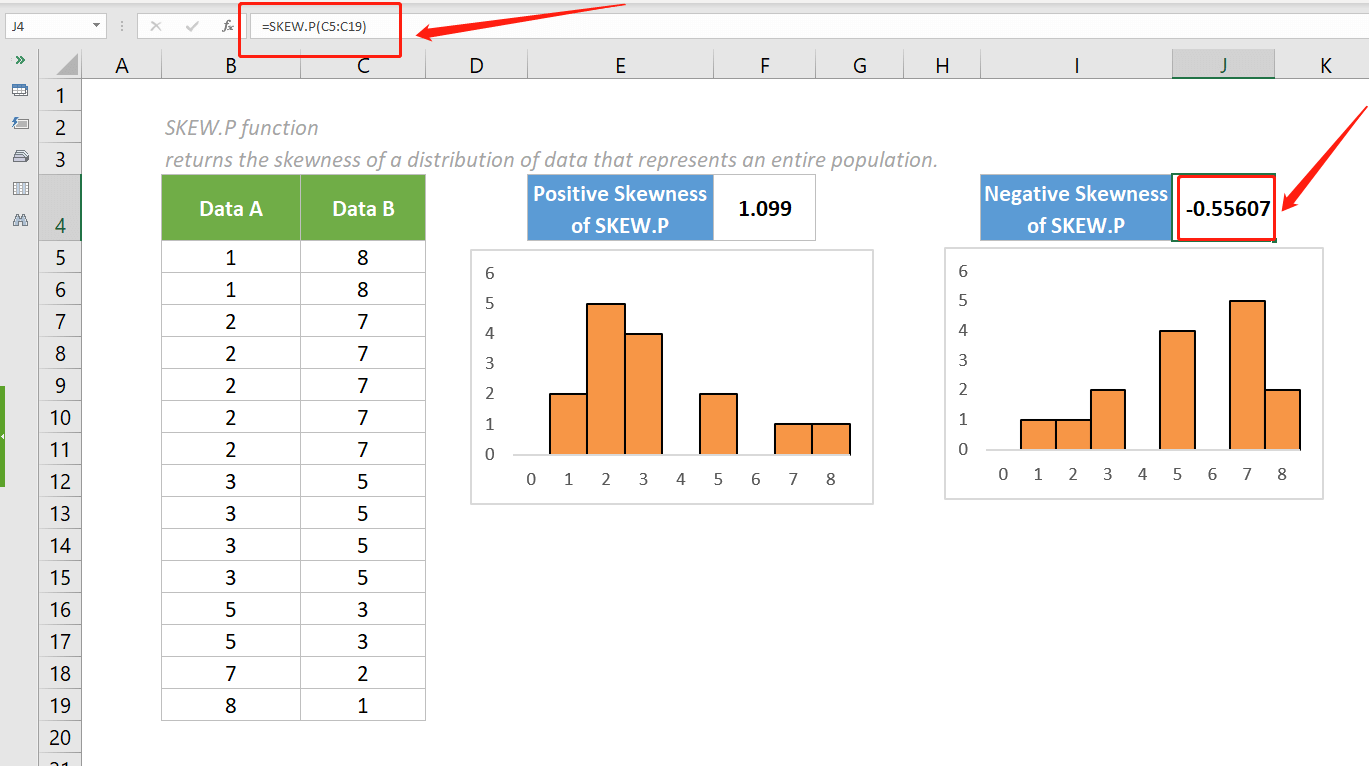The width and height of the screenshot is (1369, 766).
Task: Click the layers stack icon in the sidebar
Action: (x=21, y=155)
